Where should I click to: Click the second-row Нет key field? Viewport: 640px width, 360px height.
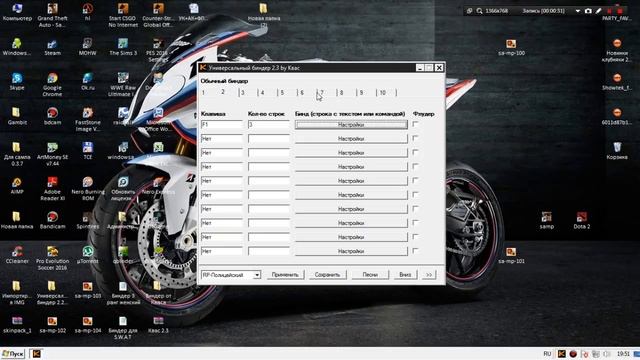(x=222, y=139)
